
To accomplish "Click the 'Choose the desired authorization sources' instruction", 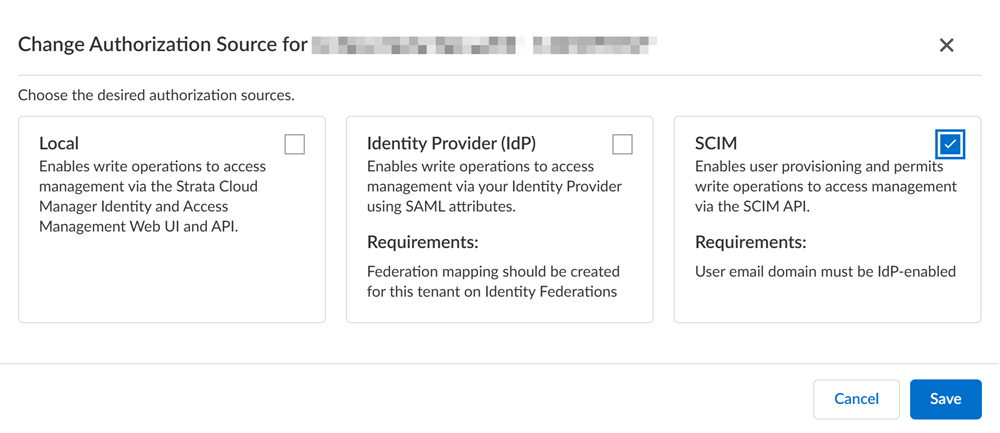I will pyautogui.click(x=156, y=96).
